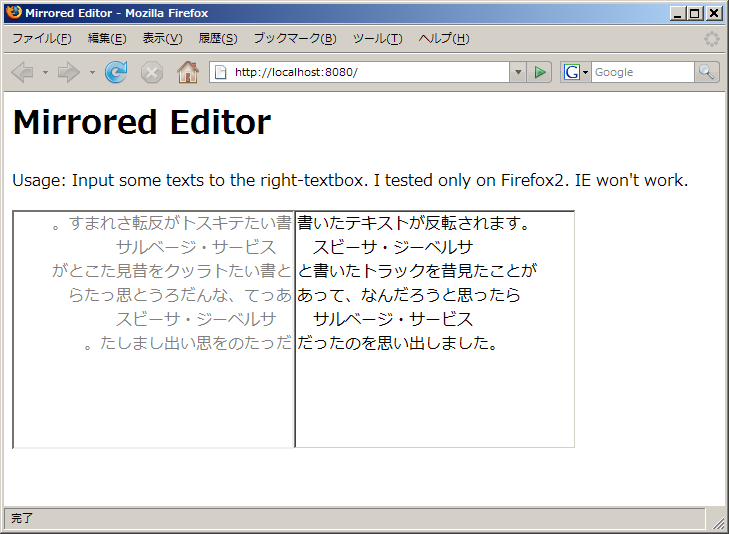729x534 pixels.
Task: Click the line と書いたトラックを昔見たことが
Action: pyautogui.click(x=417, y=270)
